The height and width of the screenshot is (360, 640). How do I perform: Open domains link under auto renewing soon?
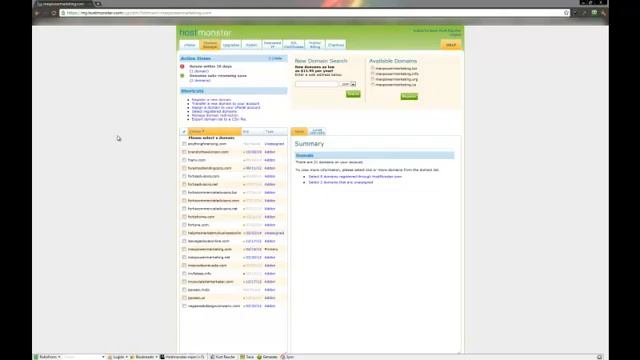point(200,80)
